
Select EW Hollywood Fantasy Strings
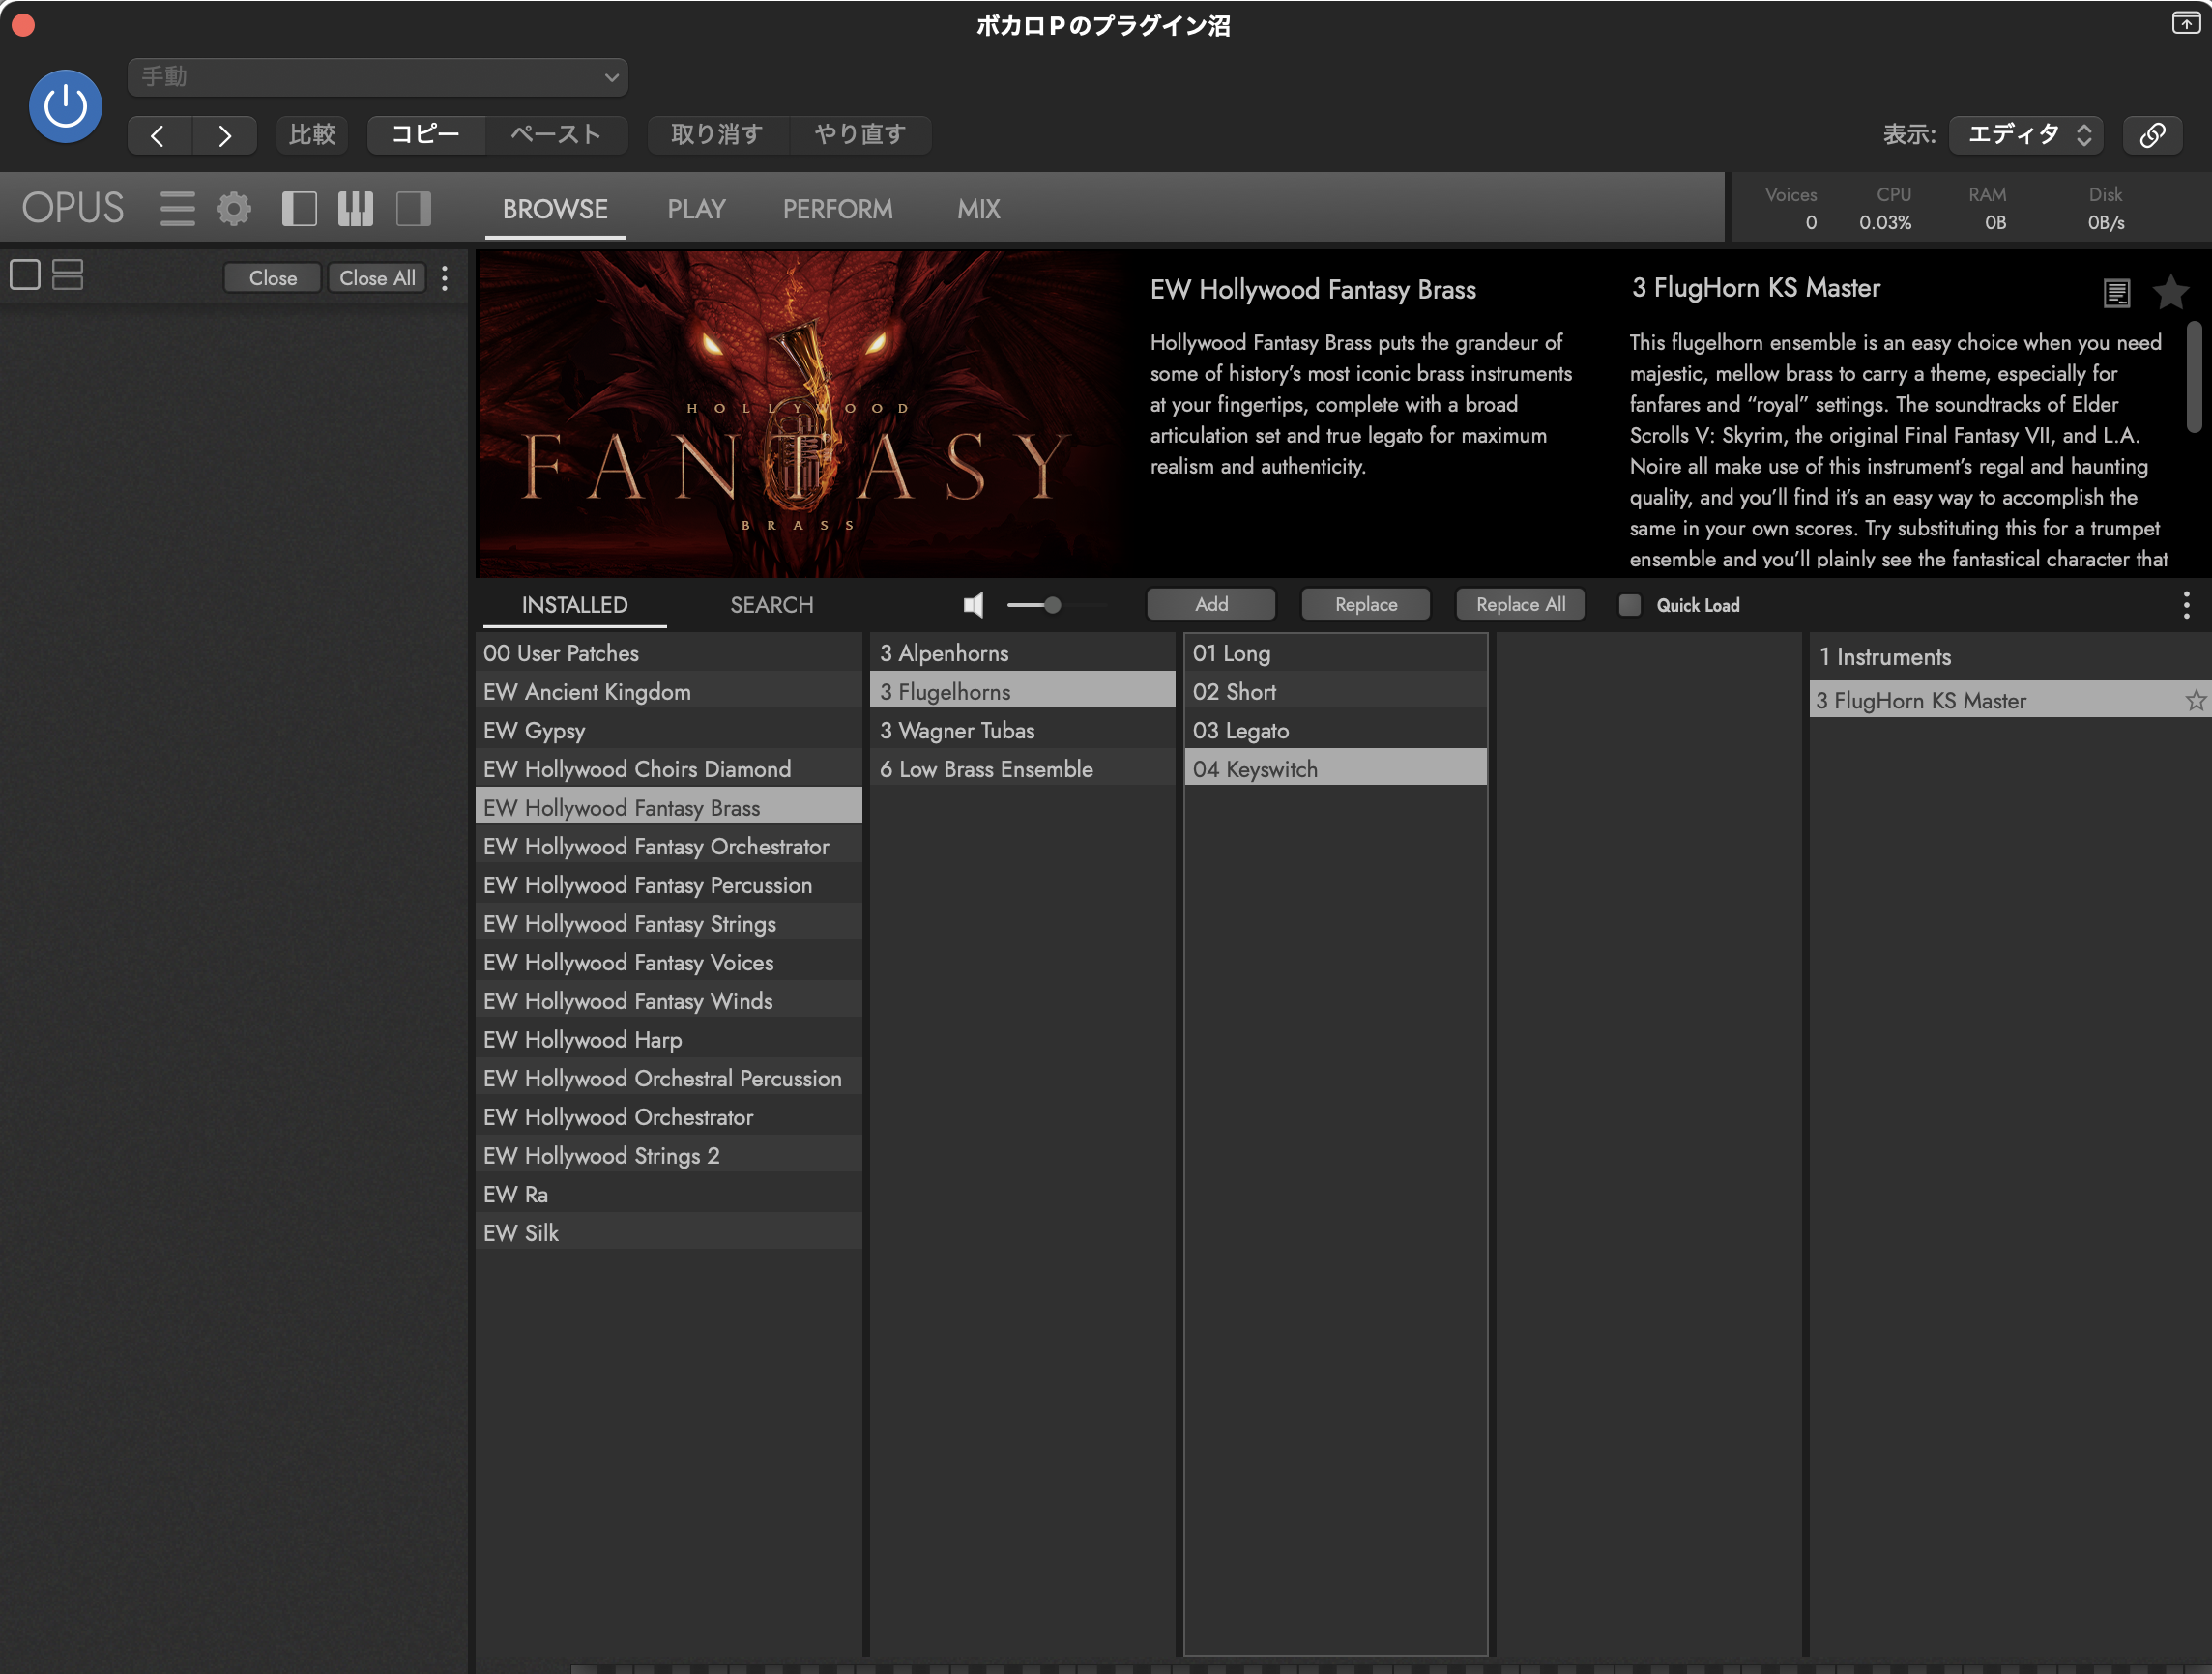[669, 924]
